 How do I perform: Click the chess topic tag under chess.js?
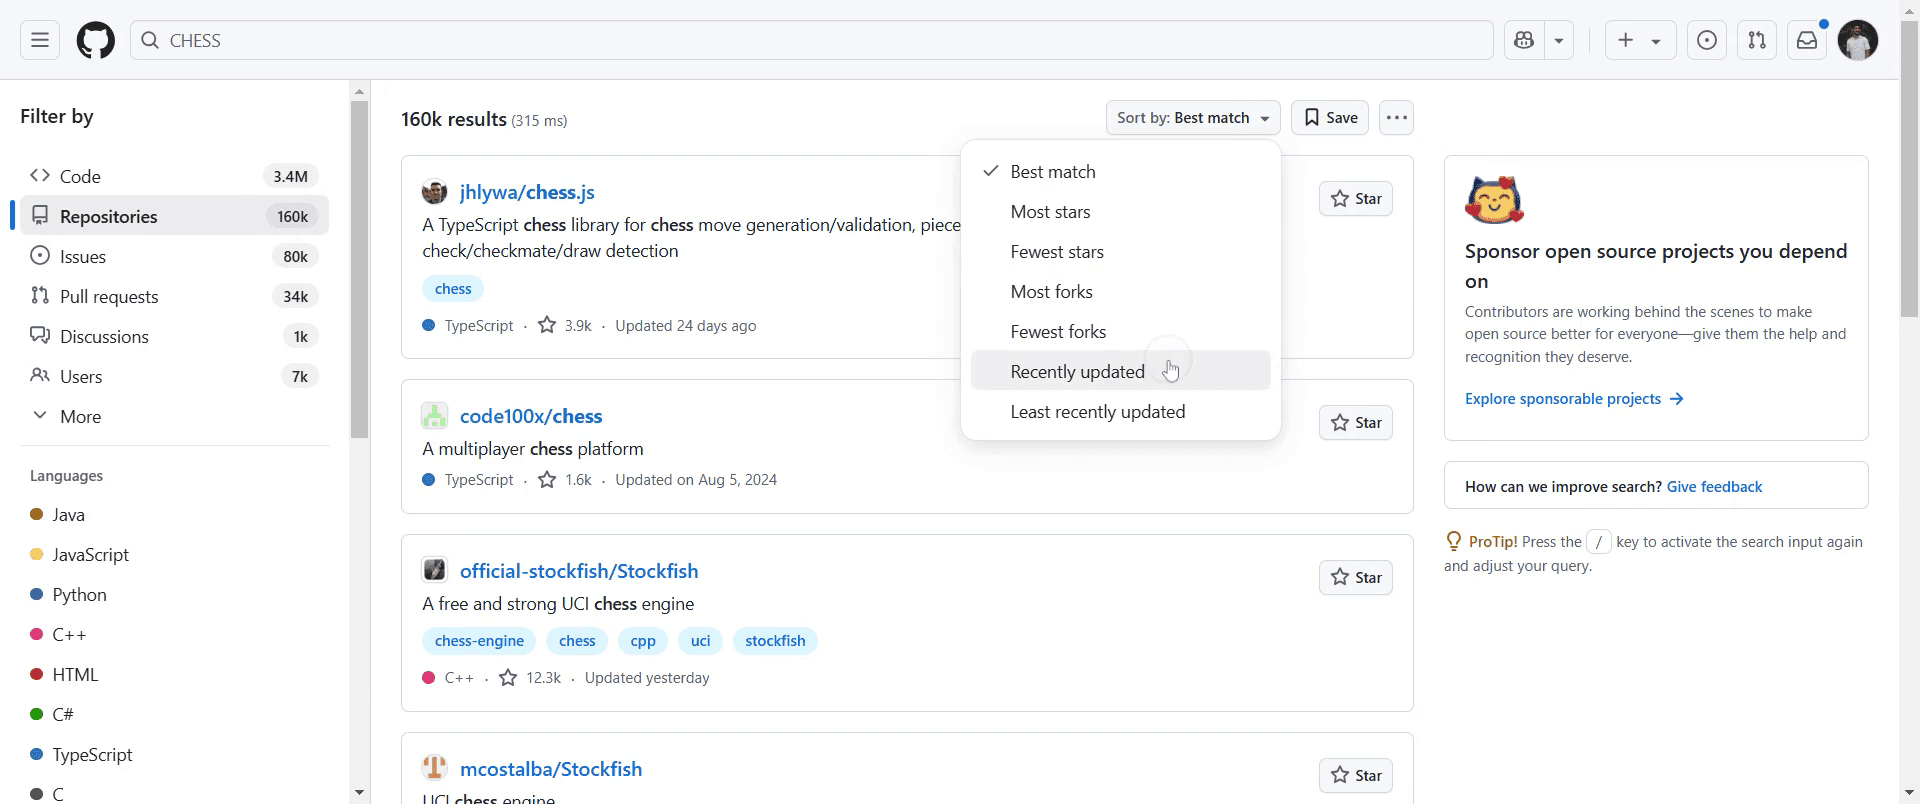click(x=453, y=288)
